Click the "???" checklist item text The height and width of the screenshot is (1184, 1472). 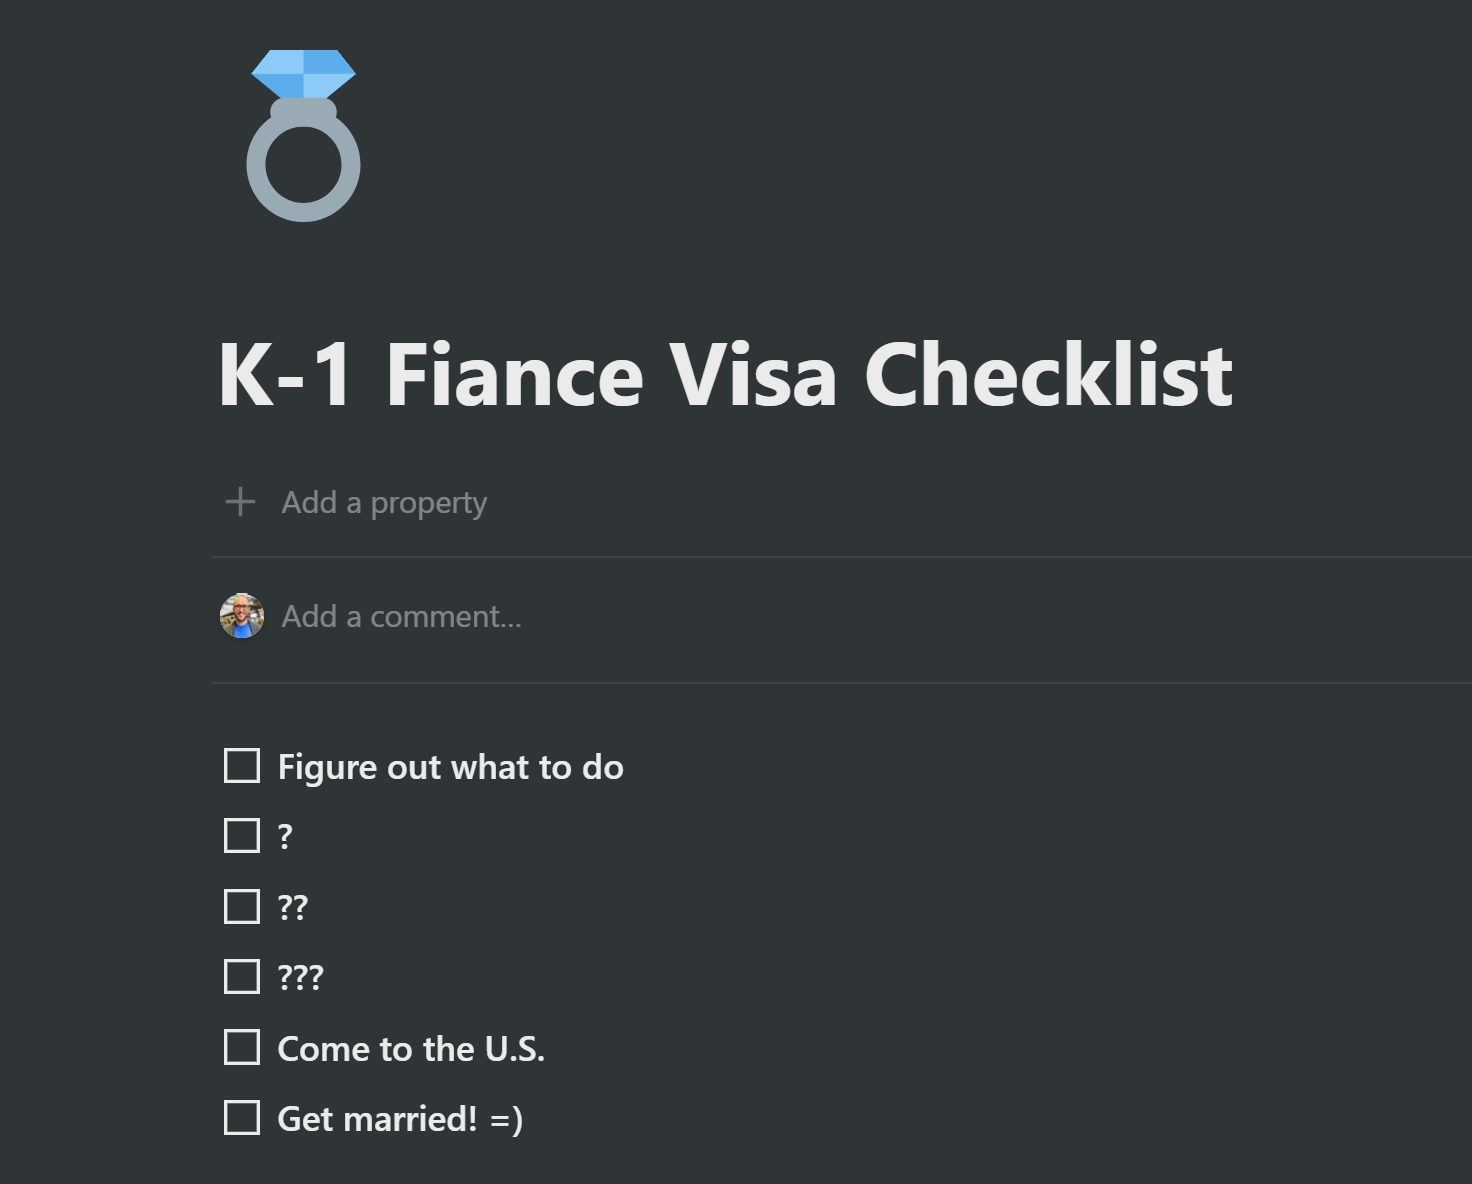299,977
